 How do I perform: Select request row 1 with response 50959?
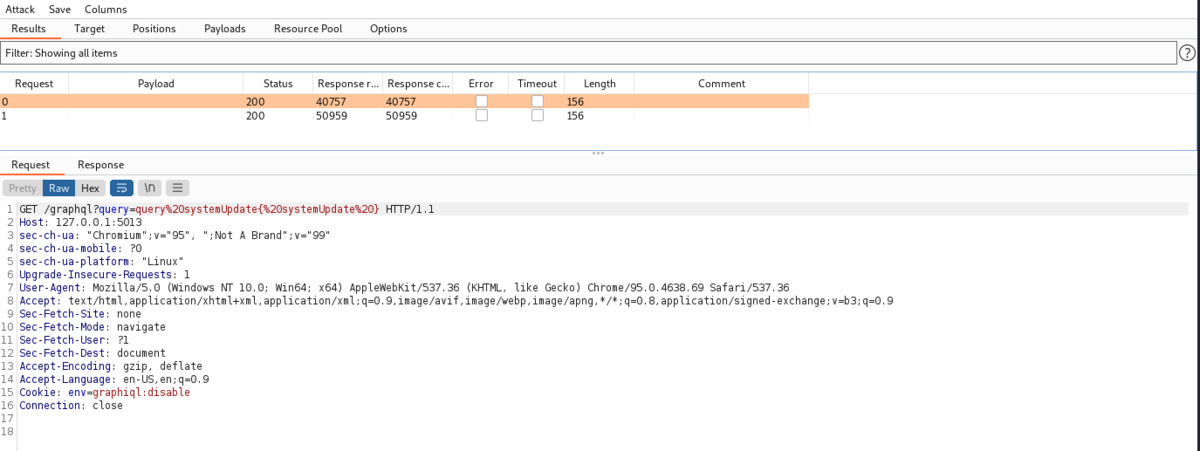point(404,116)
